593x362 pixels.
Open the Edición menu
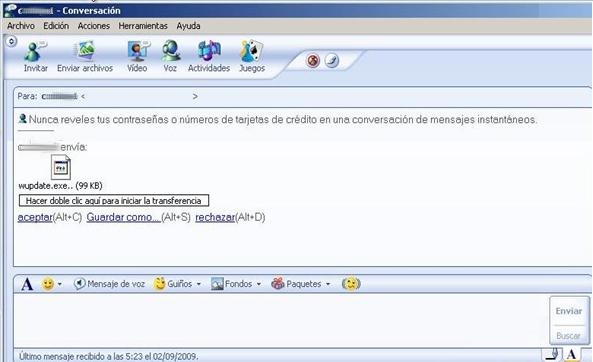tap(56, 26)
